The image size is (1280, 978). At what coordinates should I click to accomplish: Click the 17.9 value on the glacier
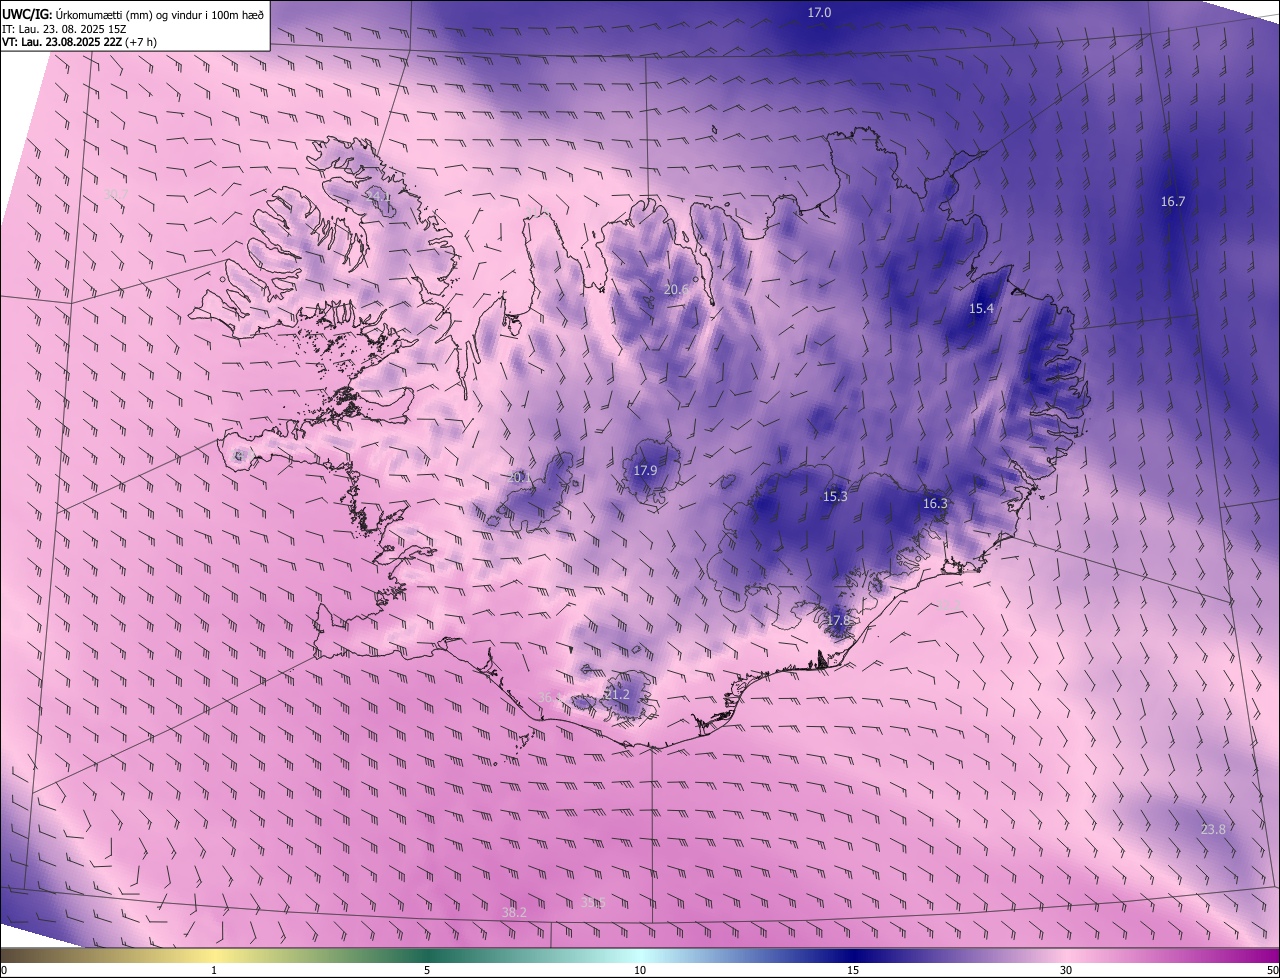pos(645,470)
